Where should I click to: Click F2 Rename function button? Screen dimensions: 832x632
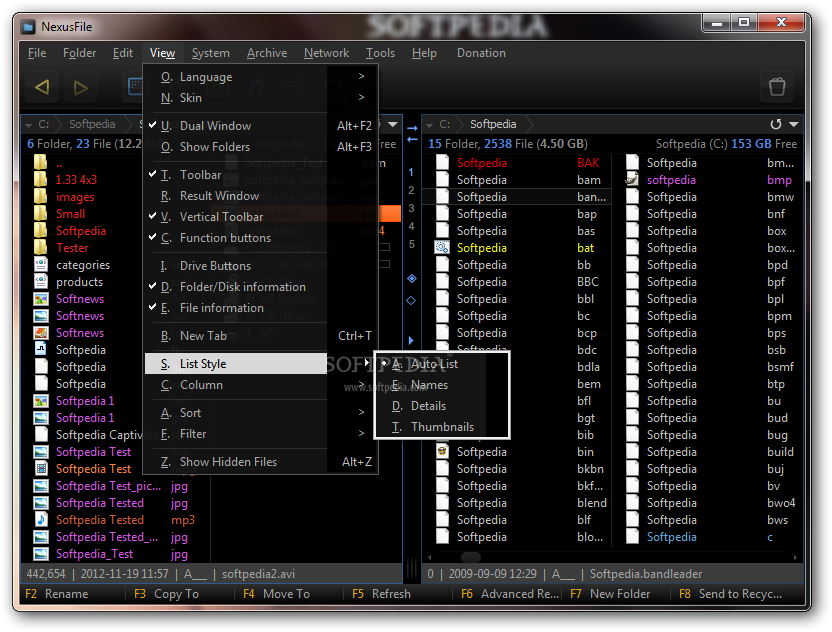pos(57,594)
